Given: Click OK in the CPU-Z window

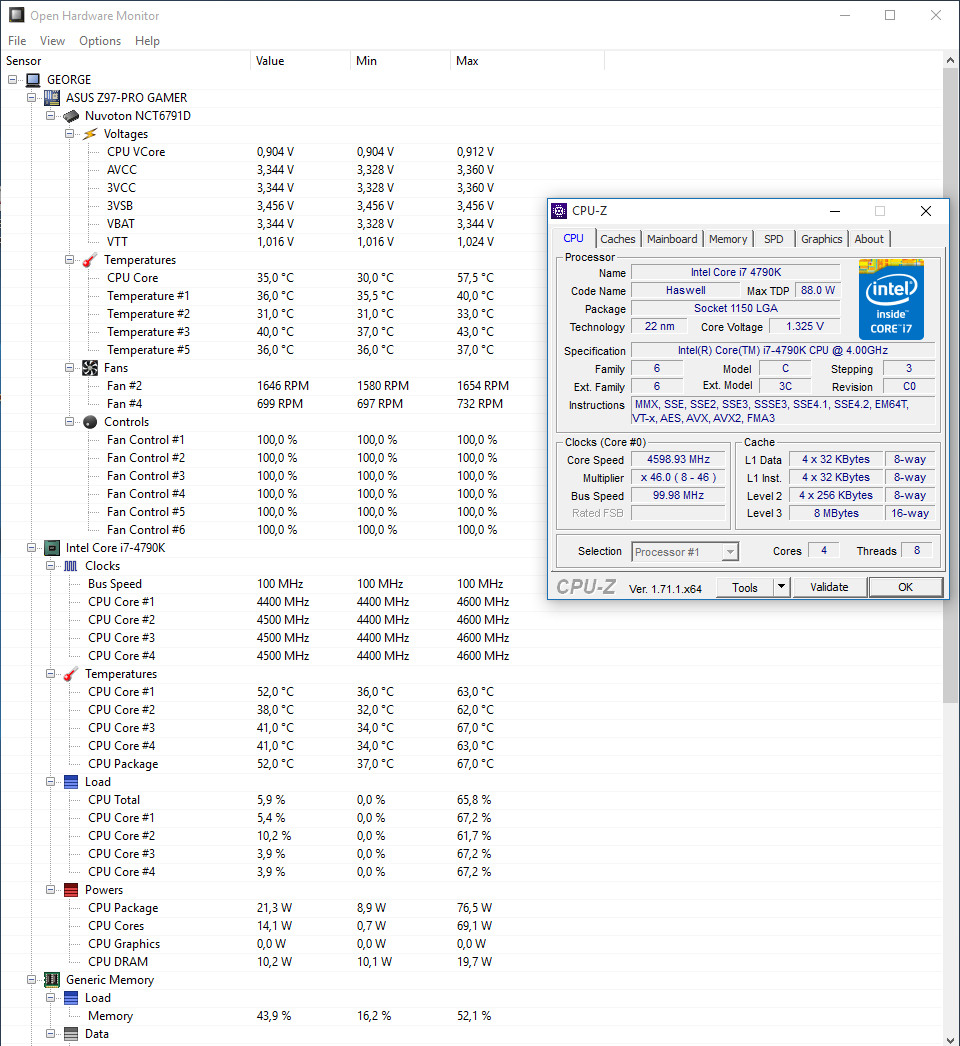Looking at the screenshot, I should click(x=905, y=587).
